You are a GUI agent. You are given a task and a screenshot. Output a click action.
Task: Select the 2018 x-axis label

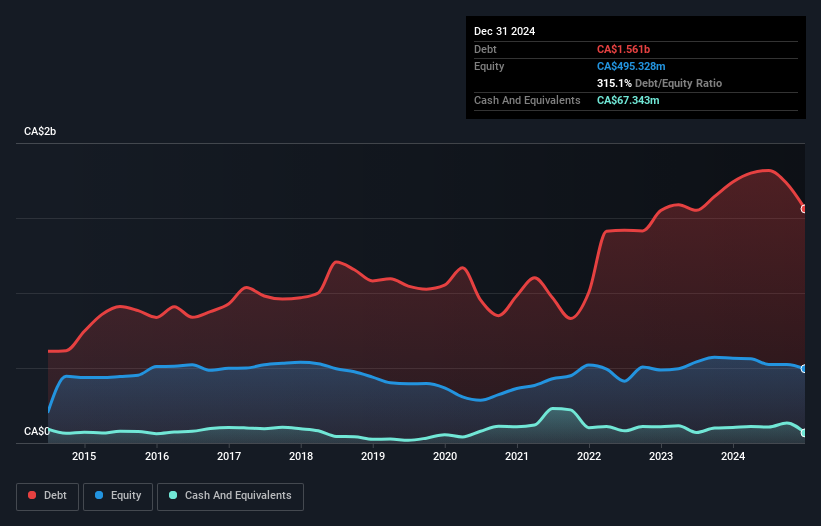tap(301, 456)
